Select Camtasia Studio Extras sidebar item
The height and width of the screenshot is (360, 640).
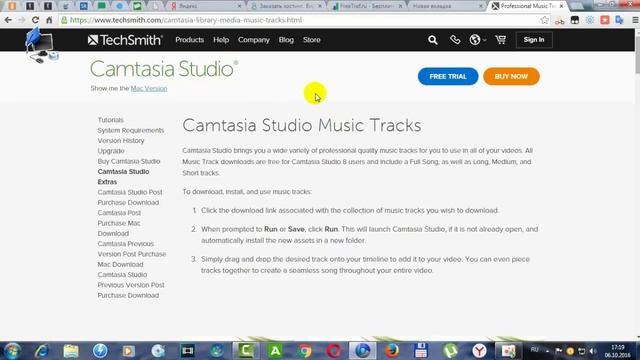[x=123, y=177]
